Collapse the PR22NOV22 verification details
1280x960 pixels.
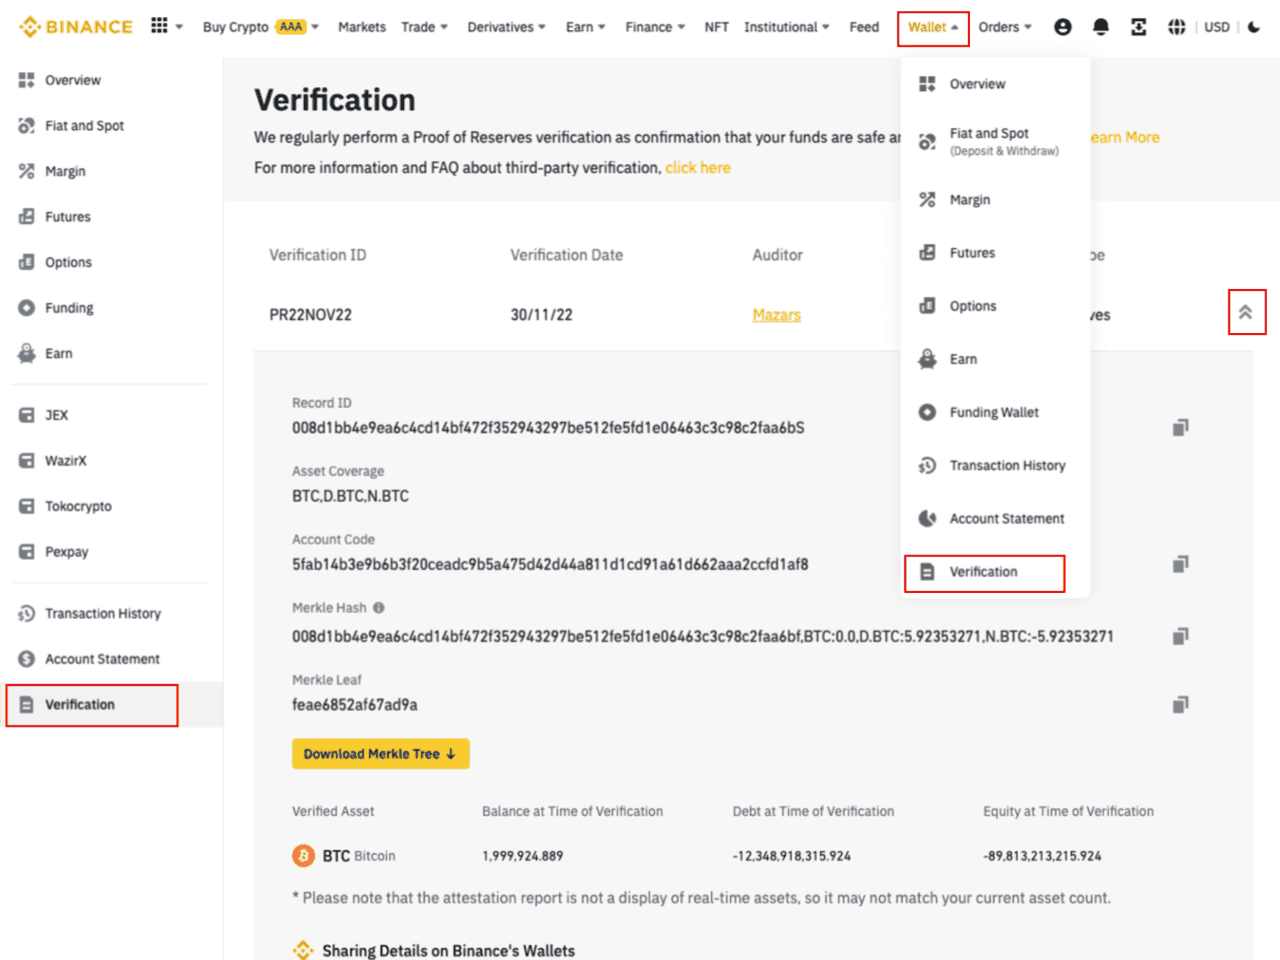[x=1246, y=313]
